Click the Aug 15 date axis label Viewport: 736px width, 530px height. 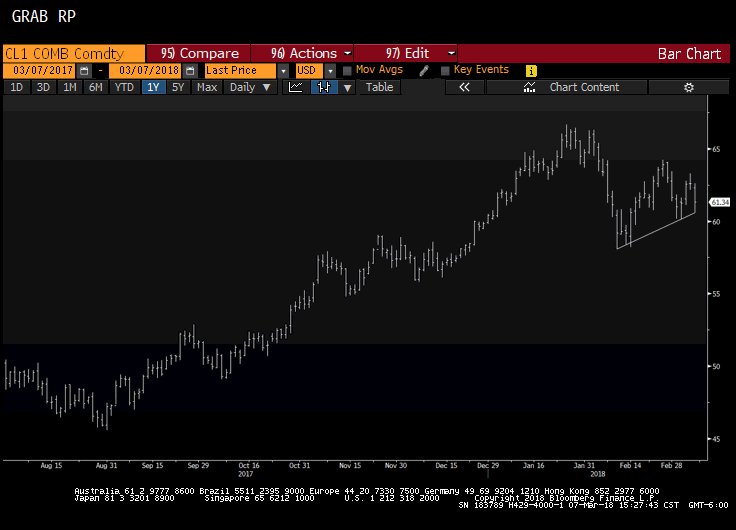click(x=51, y=466)
